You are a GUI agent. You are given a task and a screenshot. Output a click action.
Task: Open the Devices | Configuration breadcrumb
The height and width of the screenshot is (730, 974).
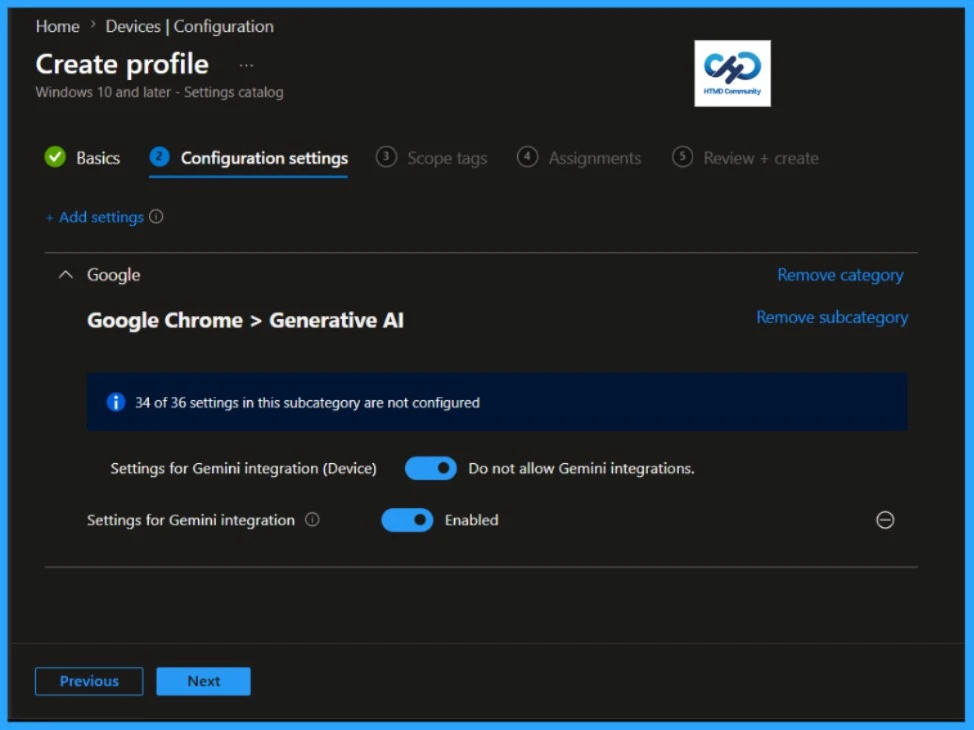pyautogui.click(x=189, y=26)
